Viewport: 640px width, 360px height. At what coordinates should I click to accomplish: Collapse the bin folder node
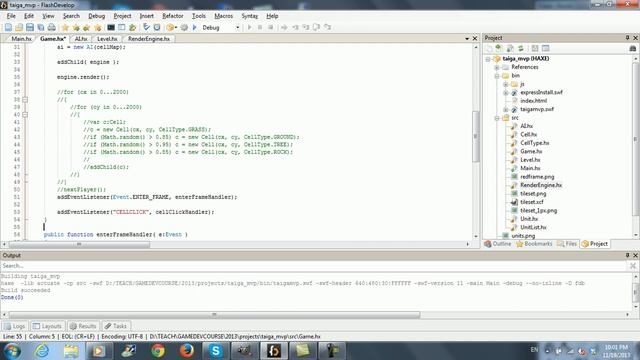[x=497, y=76]
